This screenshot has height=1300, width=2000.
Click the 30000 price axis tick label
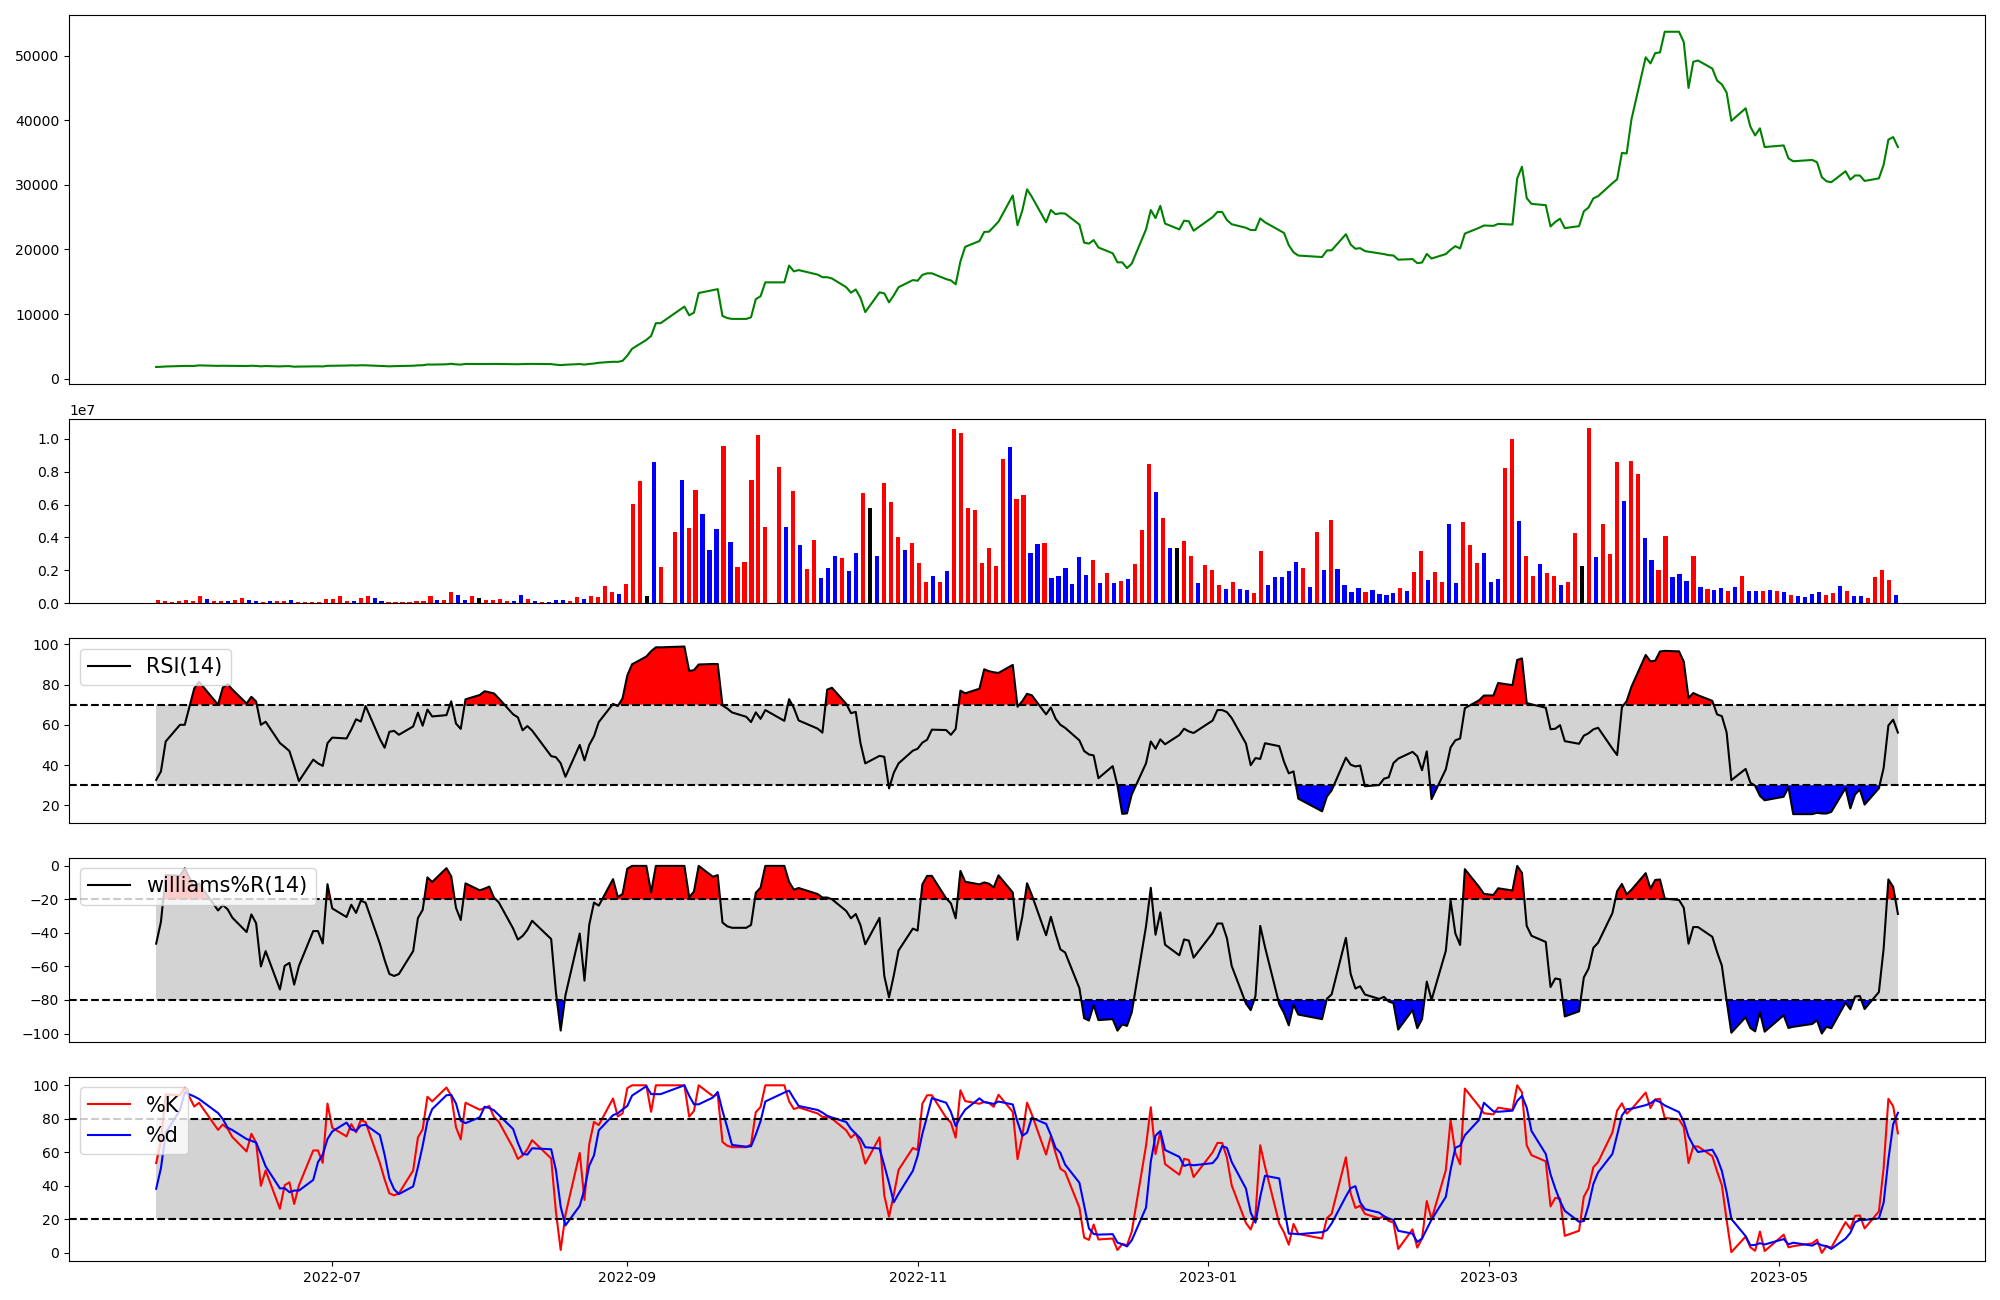tap(37, 185)
